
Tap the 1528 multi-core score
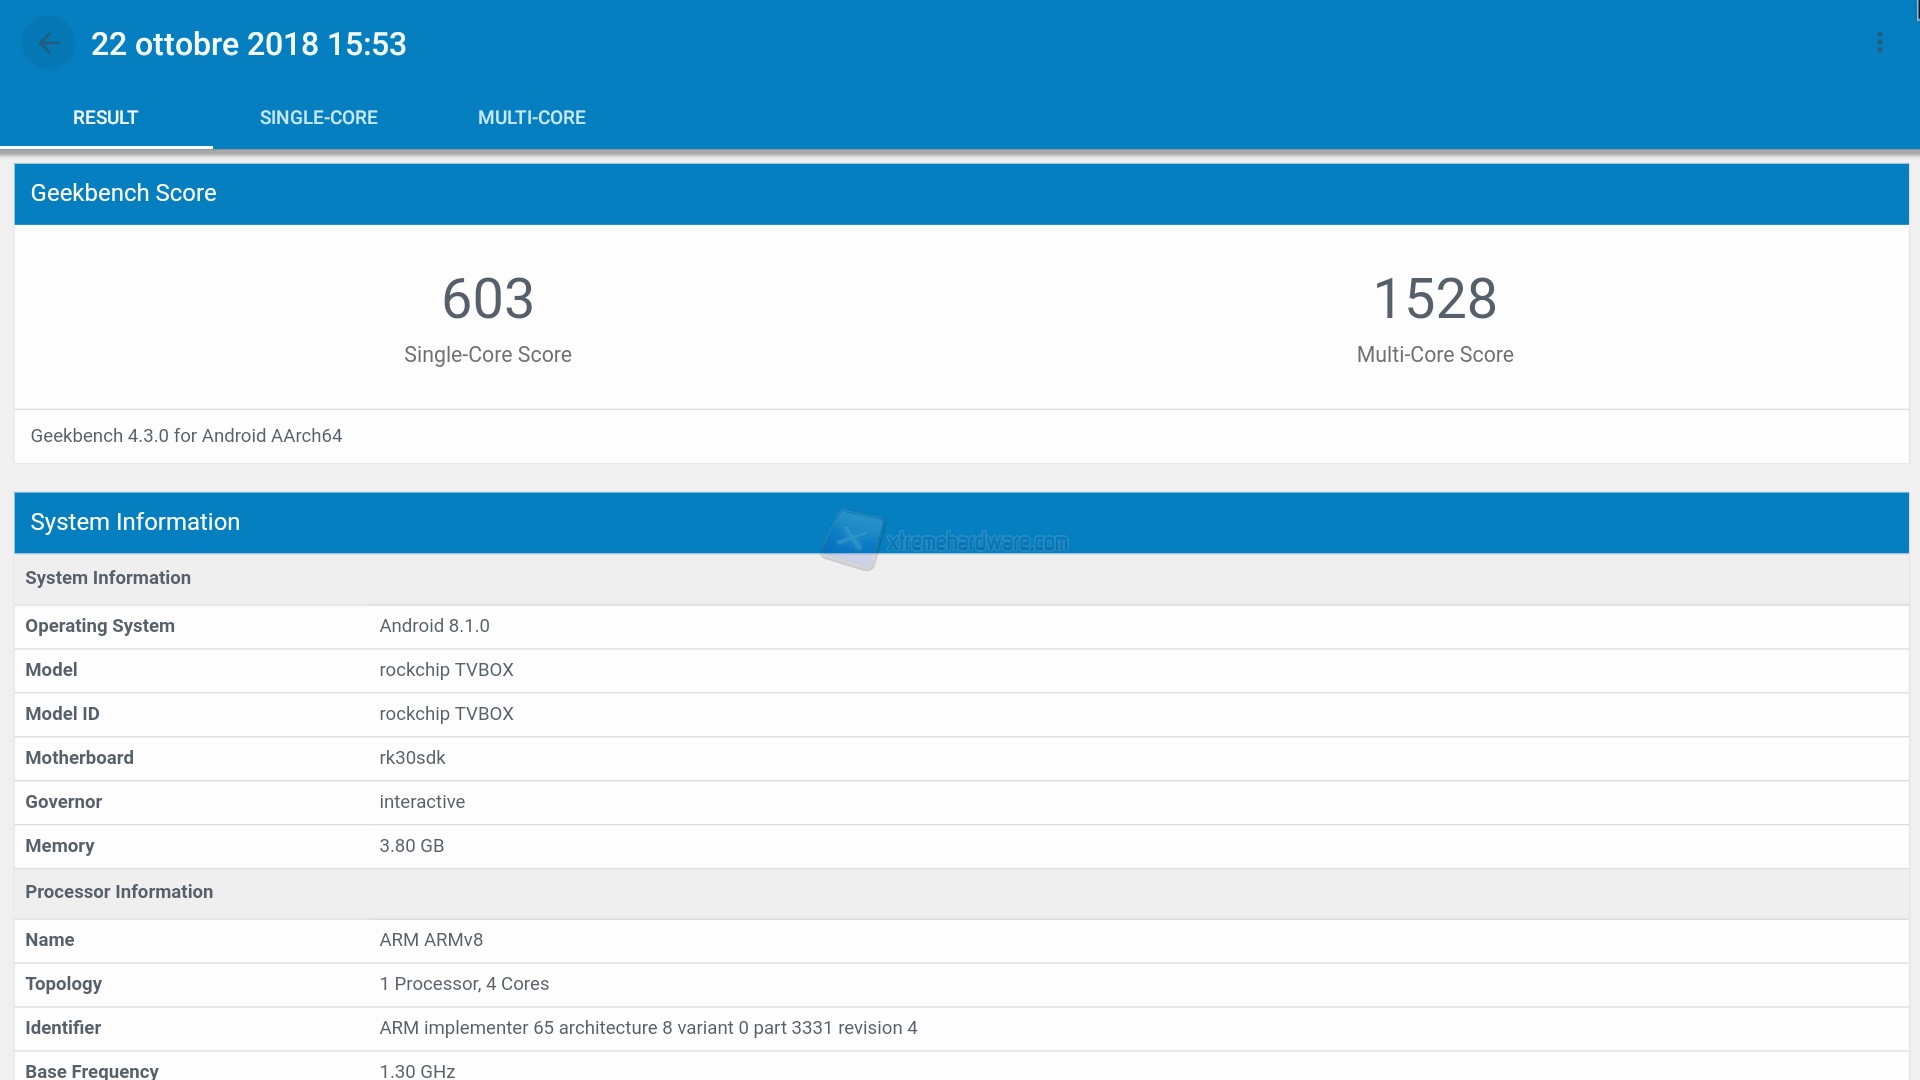(1434, 299)
